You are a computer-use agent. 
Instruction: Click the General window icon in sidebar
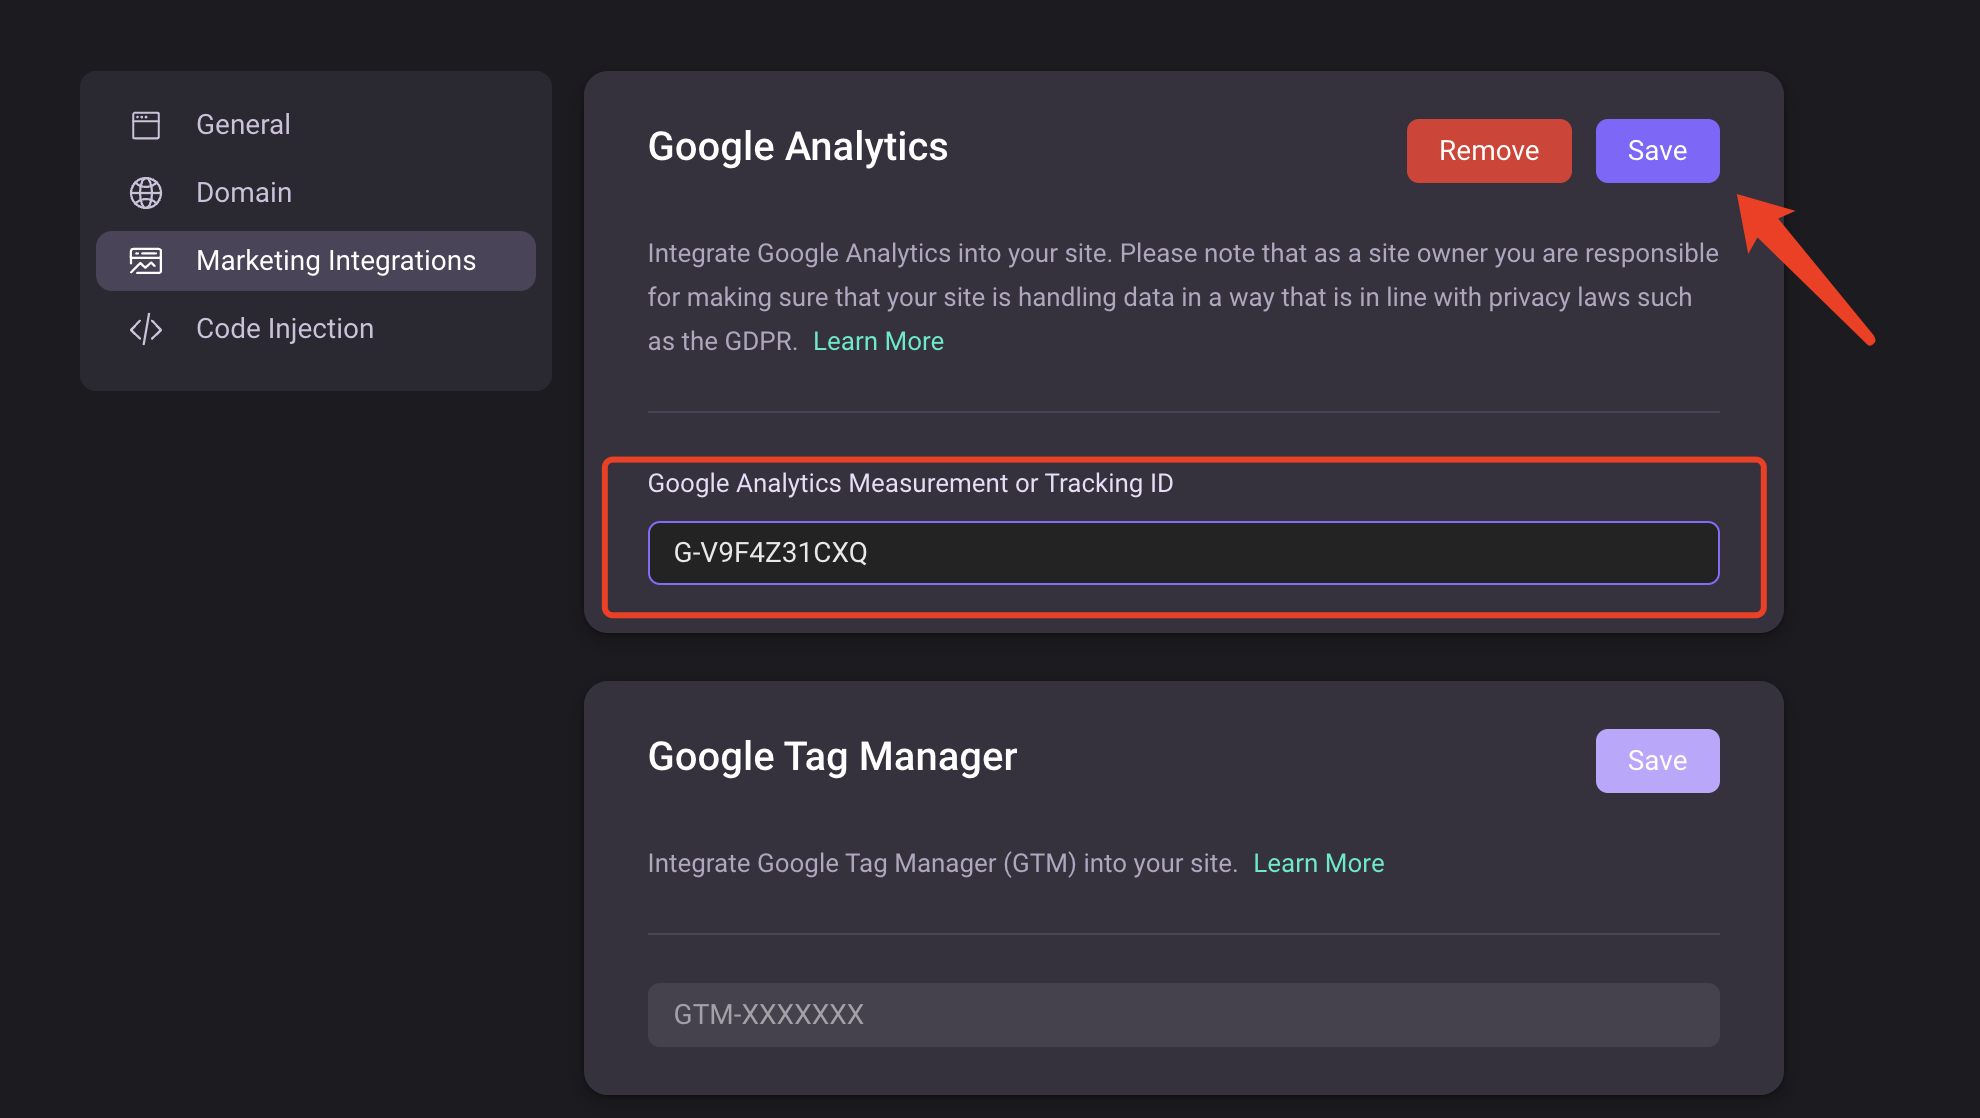[146, 125]
